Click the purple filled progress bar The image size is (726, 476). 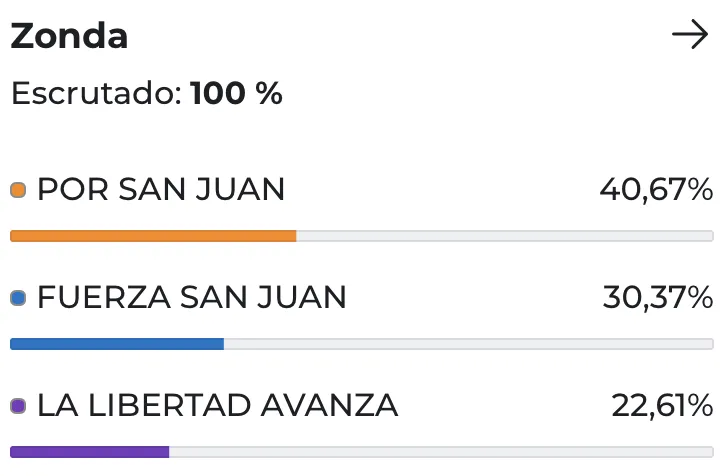click(90, 452)
